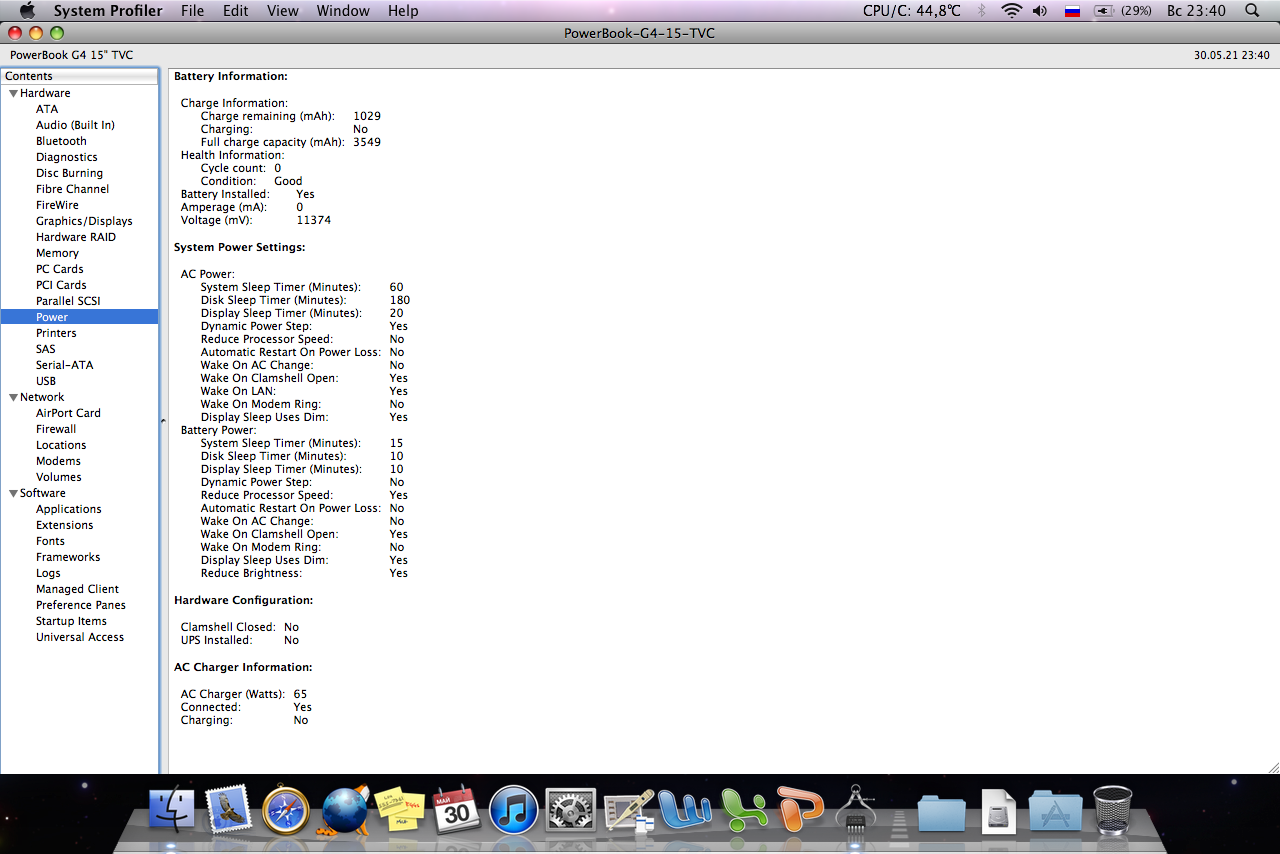Open Spotlight search magnifier
The width and height of the screenshot is (1280, 854).
click(x=1252, y=11)
